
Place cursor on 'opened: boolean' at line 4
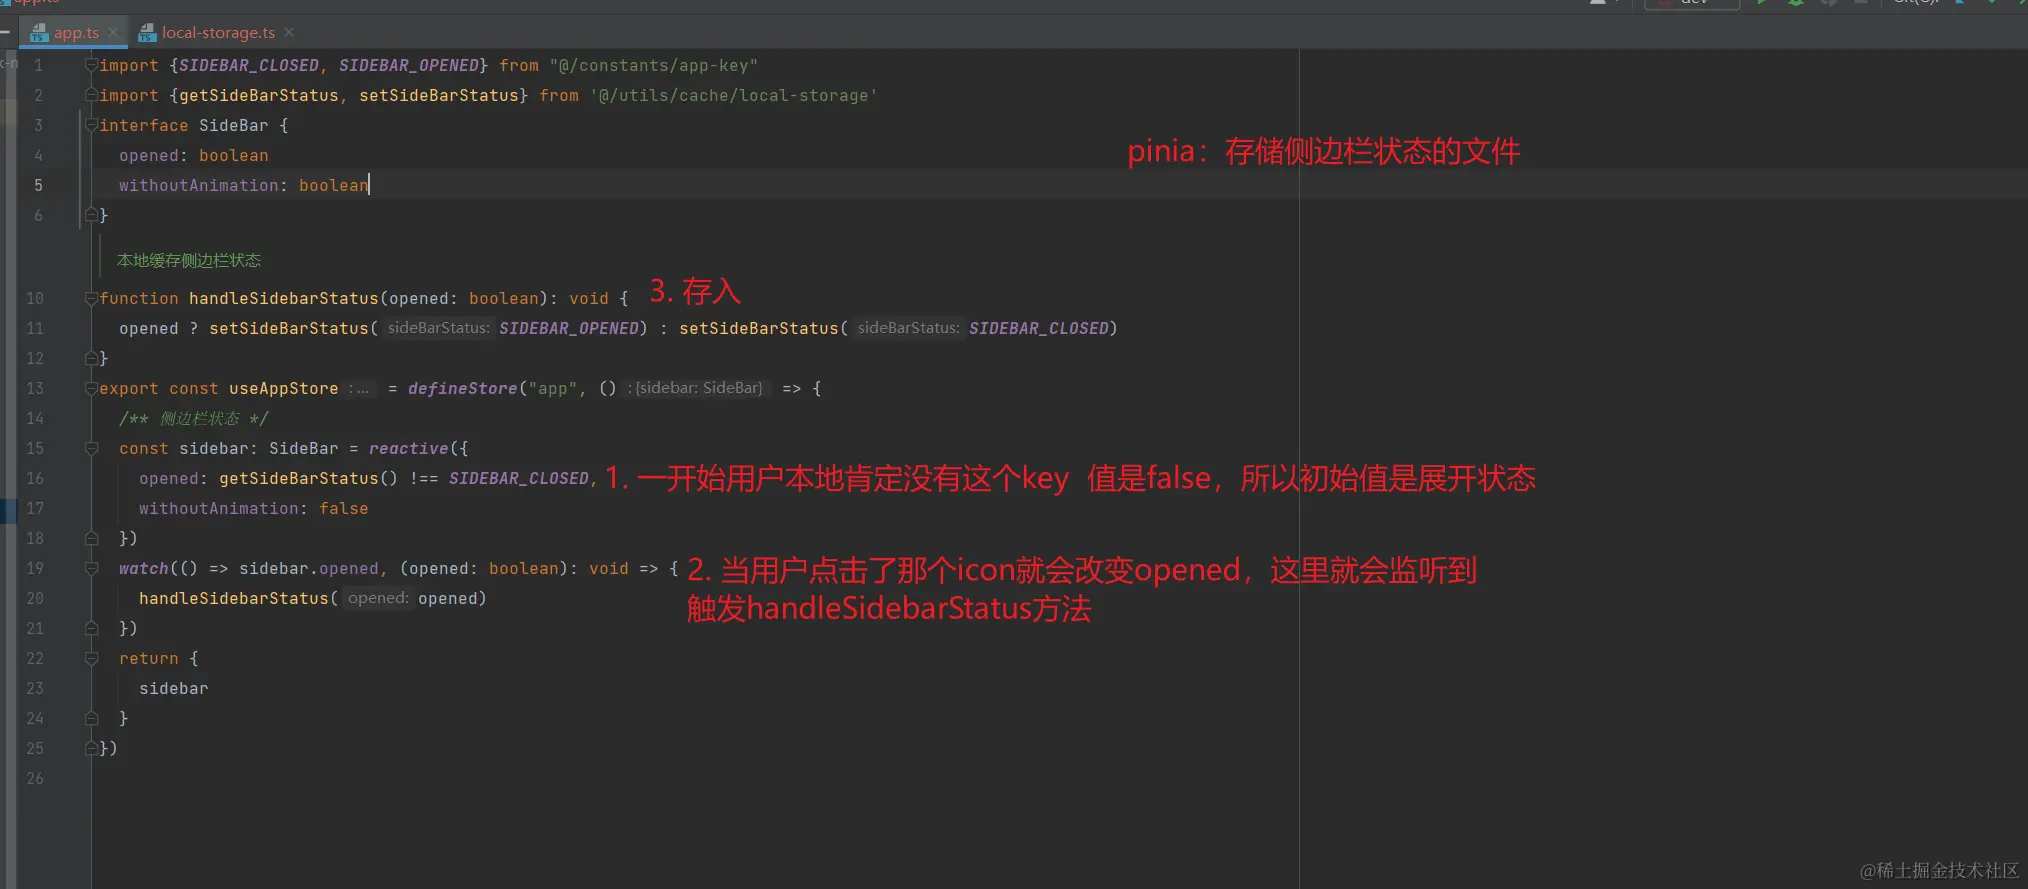(x=194, y=155)
